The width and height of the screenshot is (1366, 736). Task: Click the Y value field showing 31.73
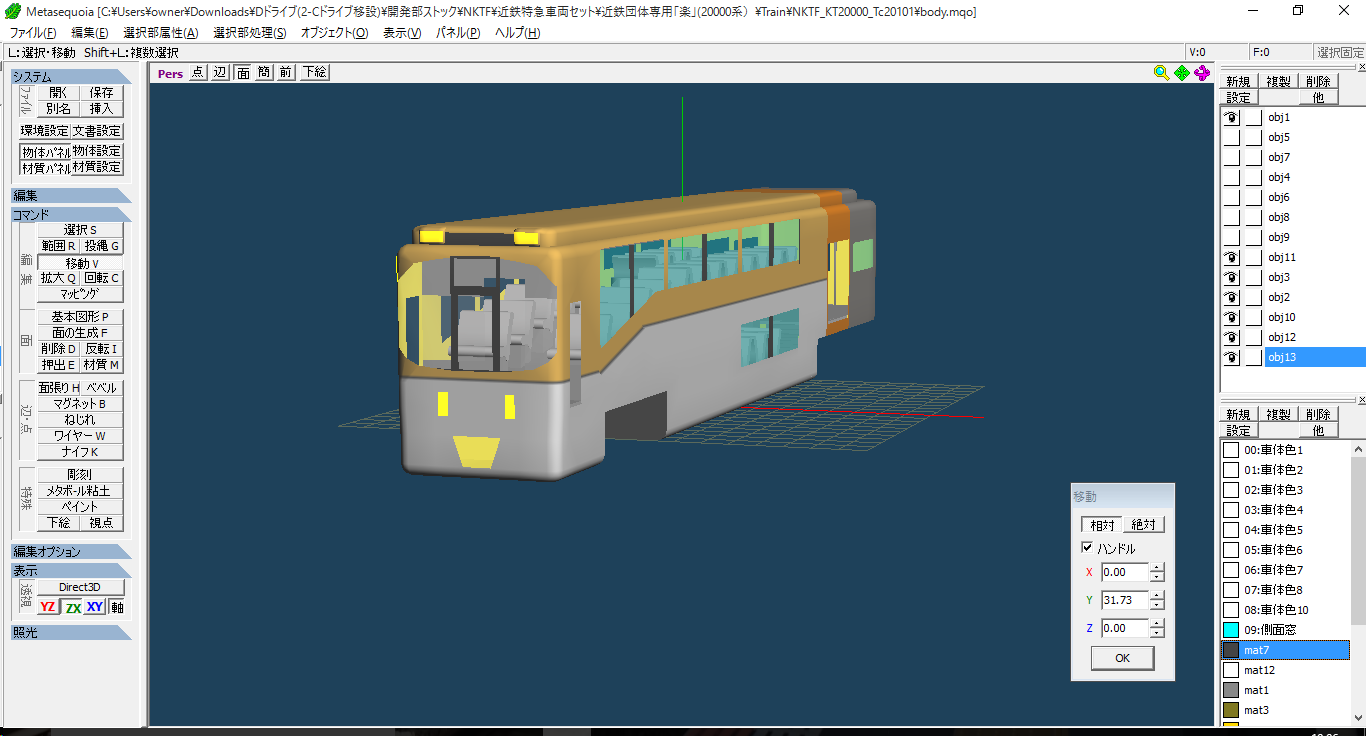pos(1125,600)
